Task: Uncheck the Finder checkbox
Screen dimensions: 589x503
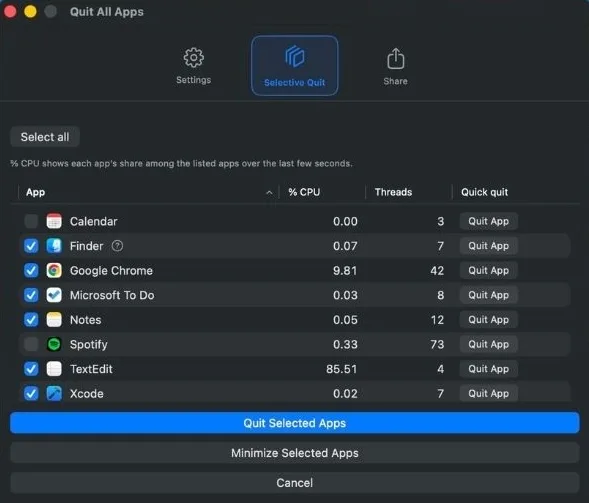Action: (31, 246)
